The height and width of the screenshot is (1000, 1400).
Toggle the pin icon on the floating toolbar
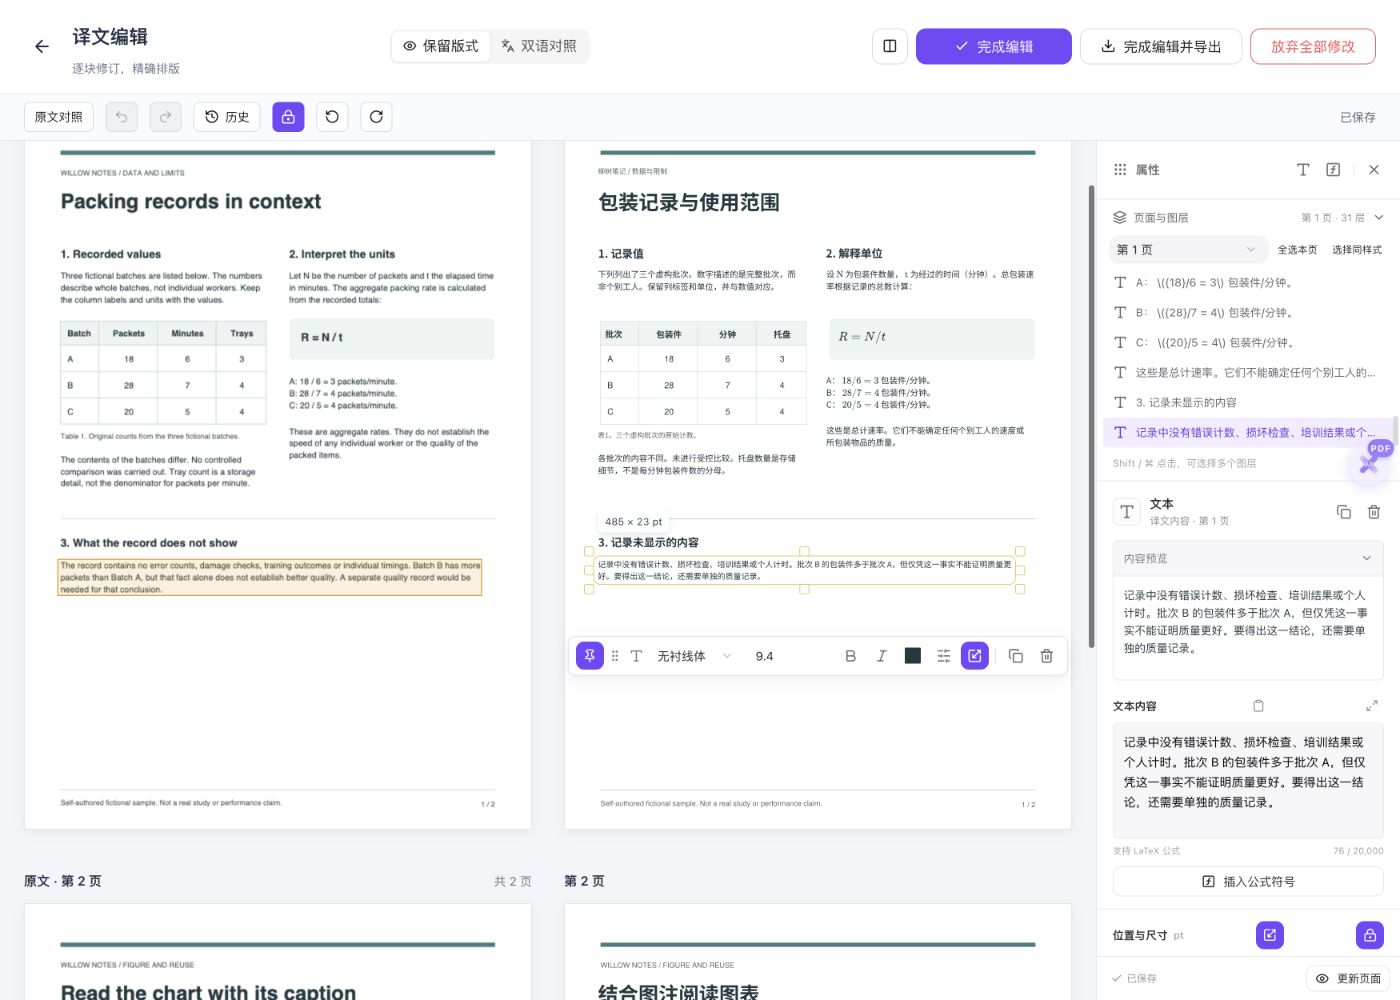click(x=590, y=656)
